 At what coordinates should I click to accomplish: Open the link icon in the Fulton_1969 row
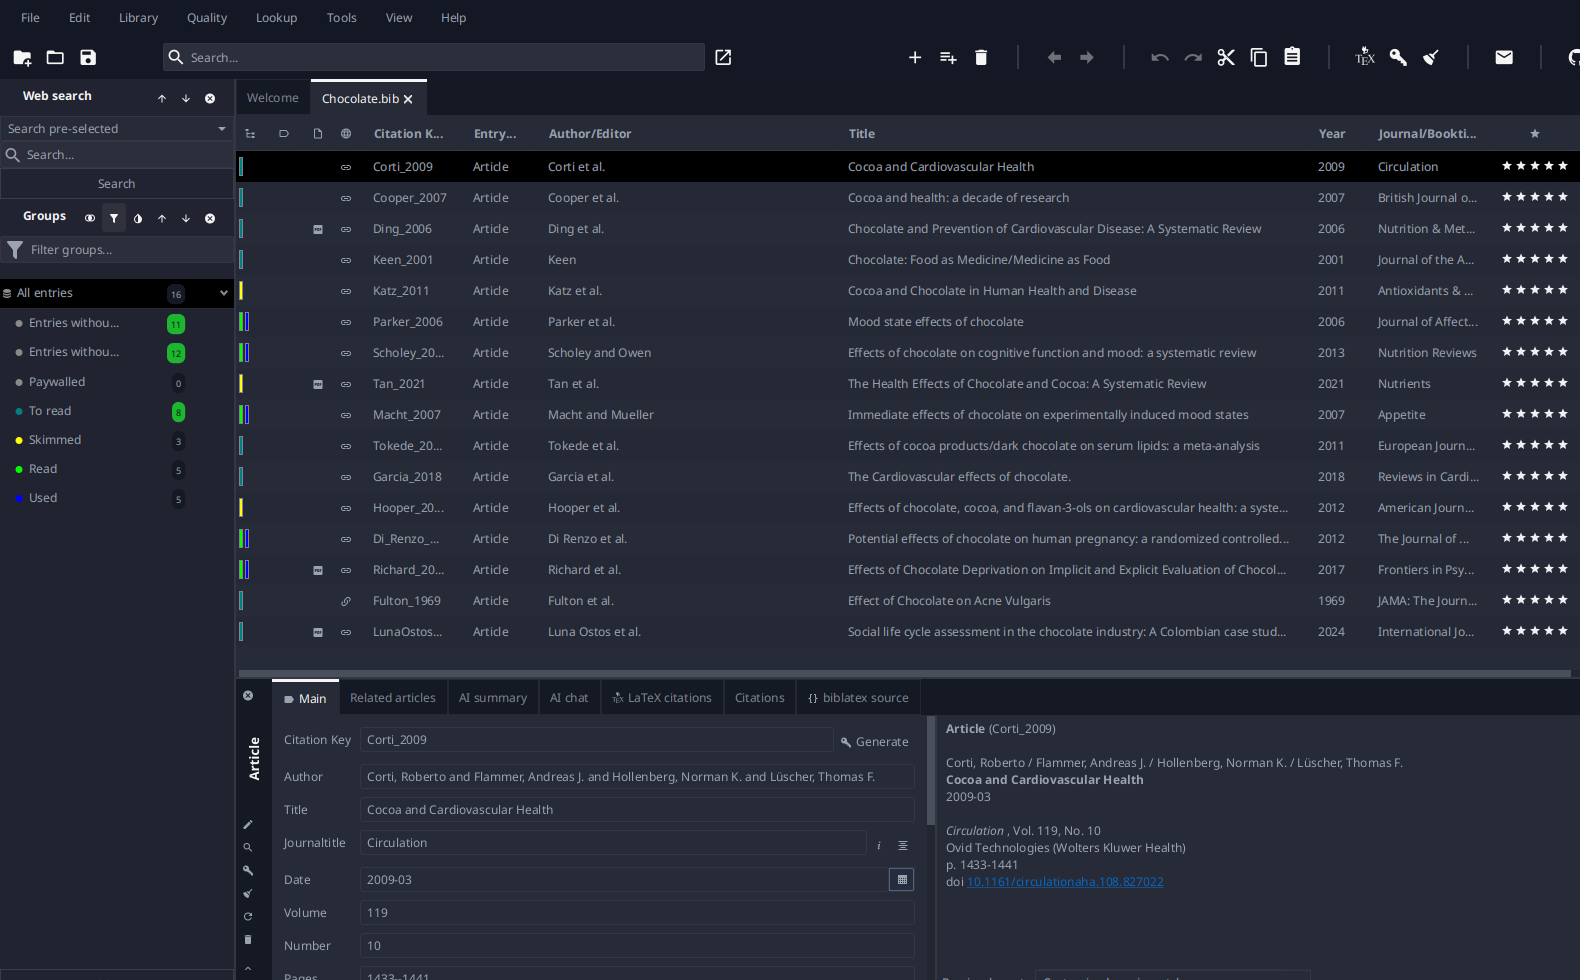[346, 601]
